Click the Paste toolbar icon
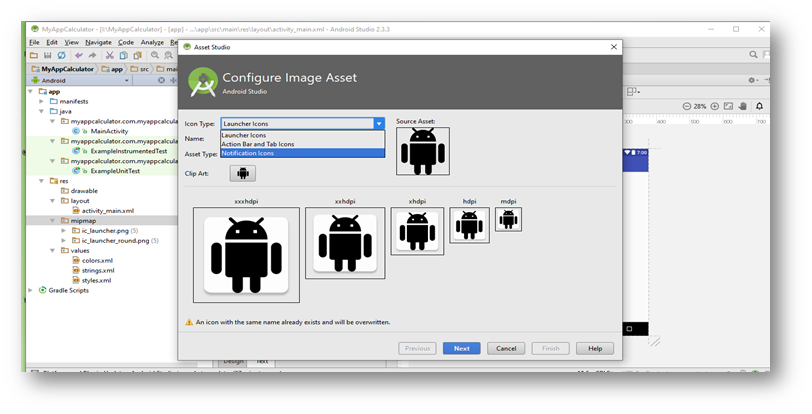812x414 pixels. [137, 55]
